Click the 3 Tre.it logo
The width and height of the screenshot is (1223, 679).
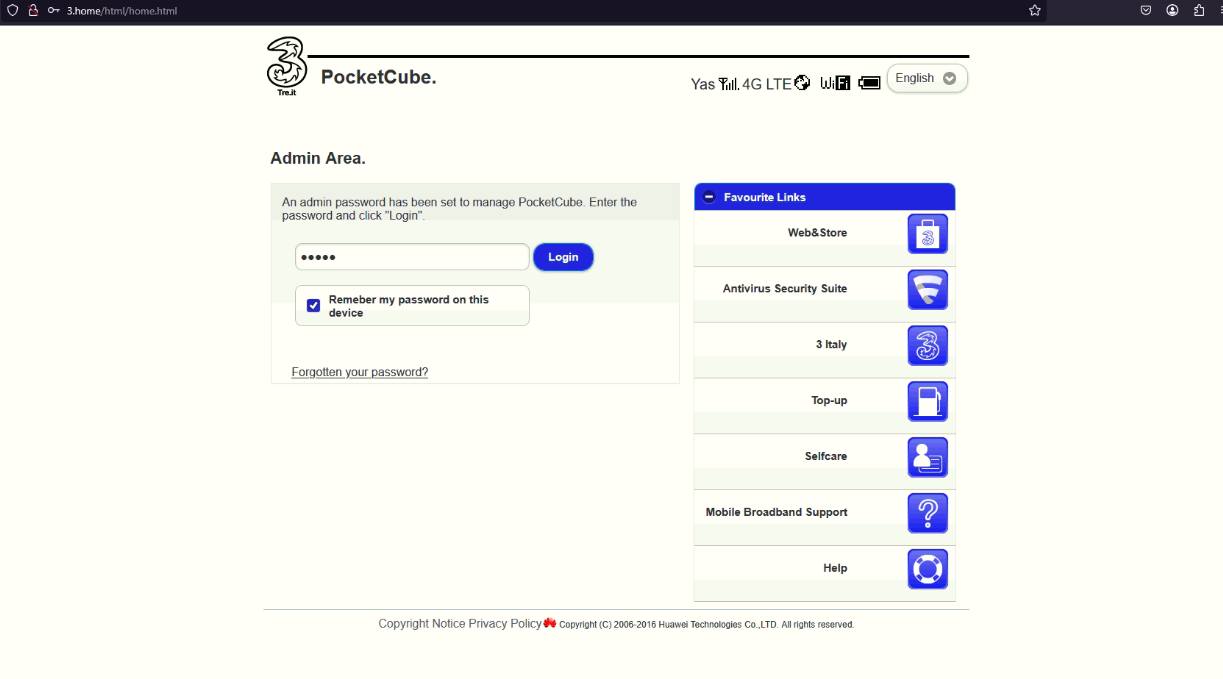(287, 66)
